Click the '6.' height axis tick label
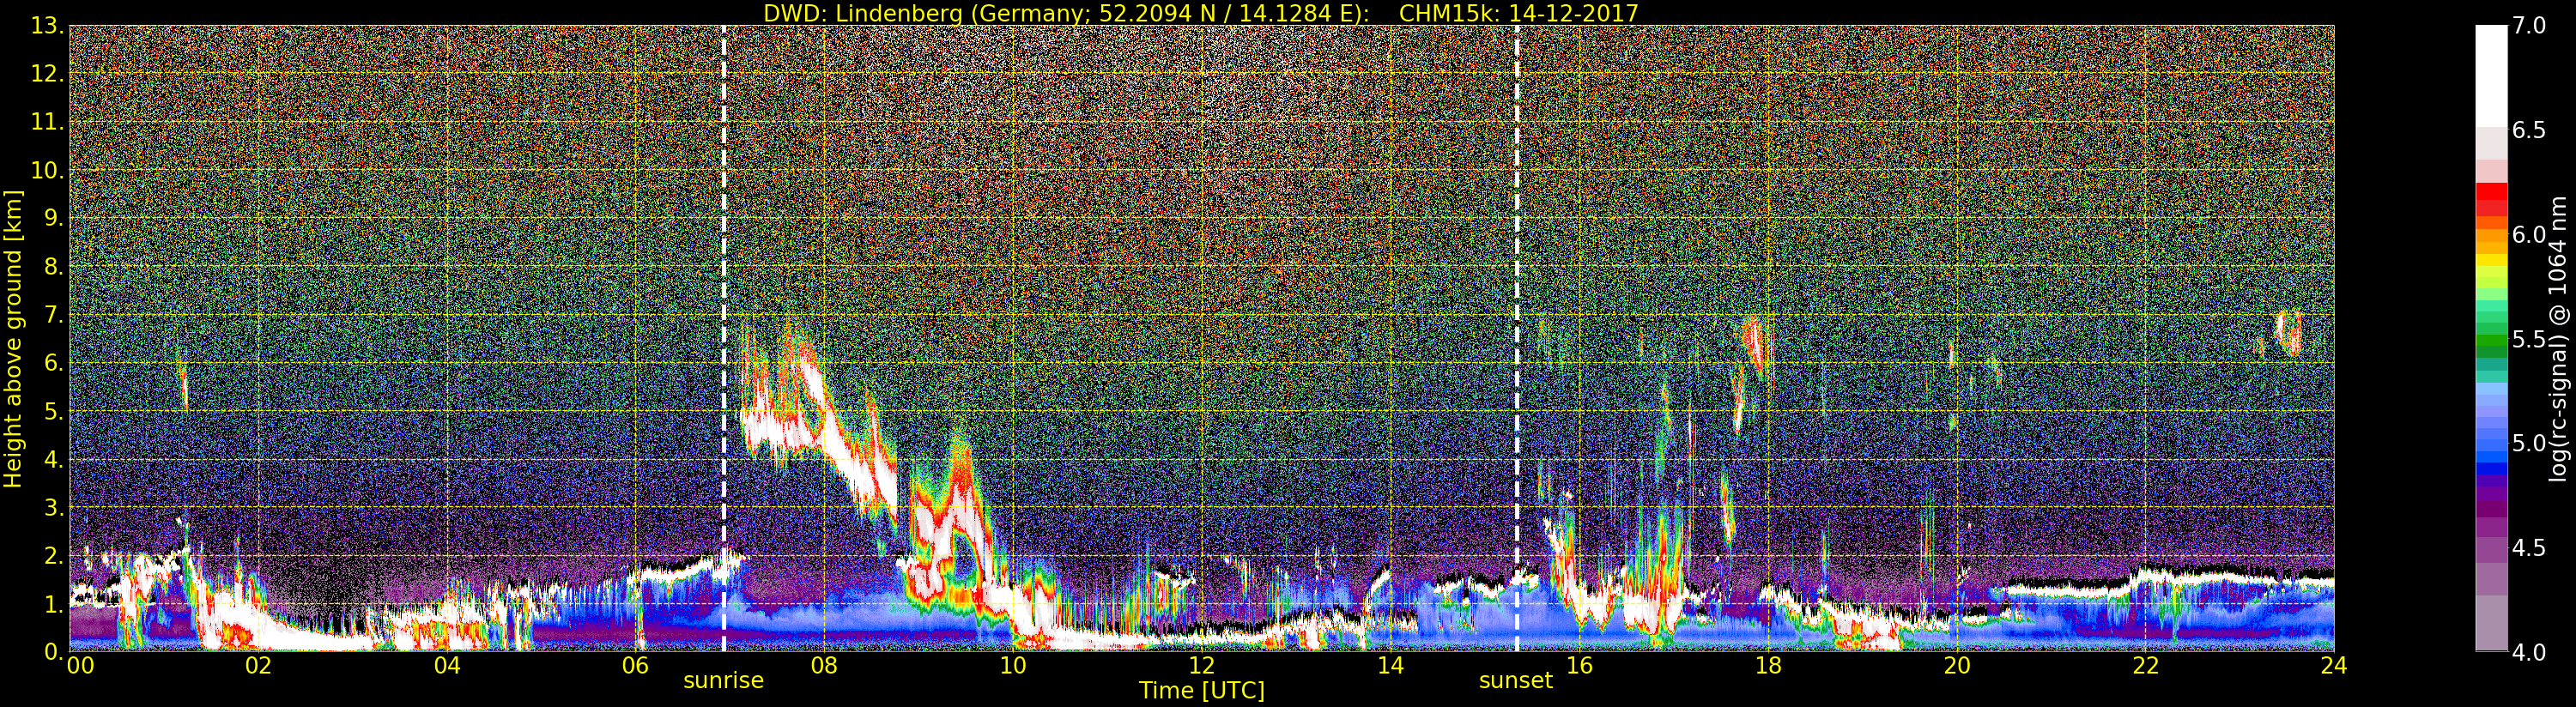 click(54, 363)
